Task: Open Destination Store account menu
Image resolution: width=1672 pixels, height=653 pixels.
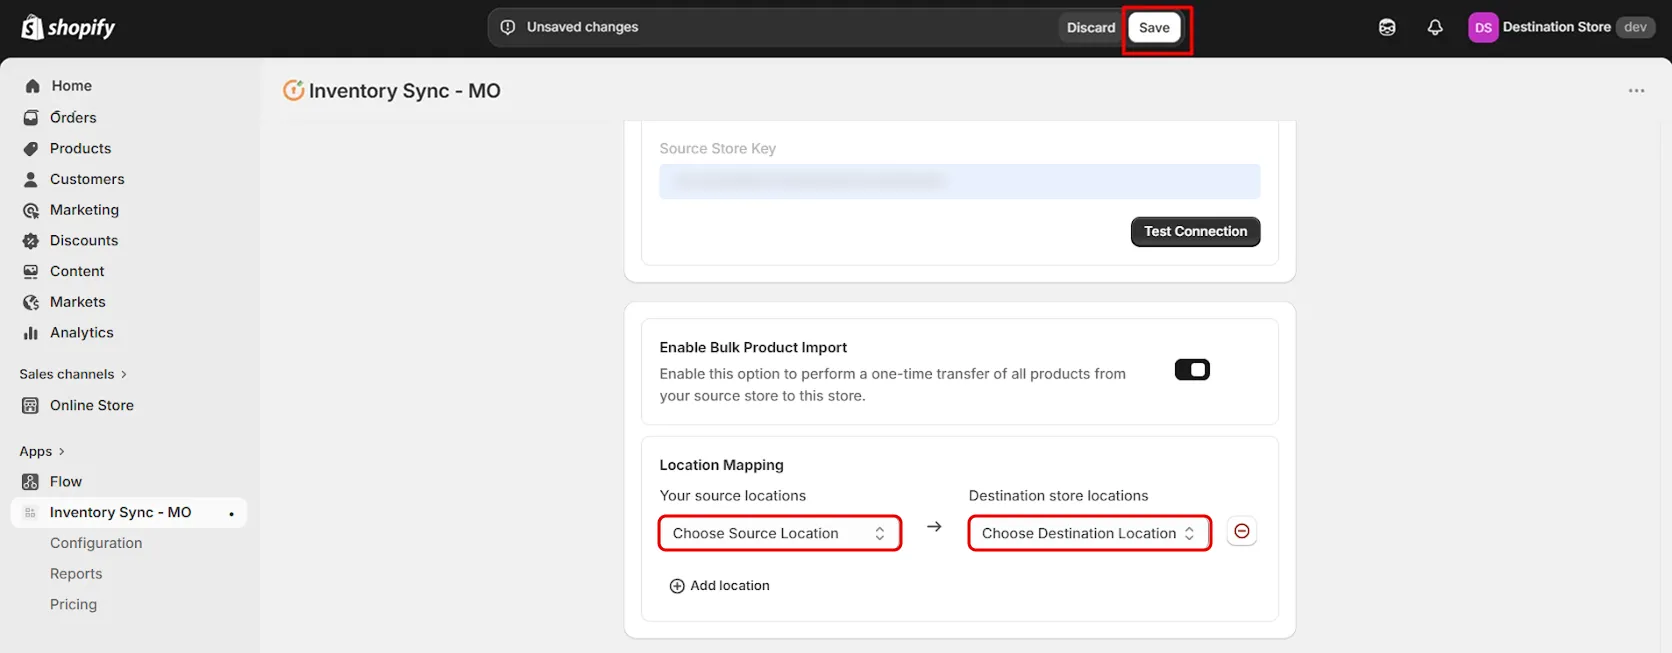Action: (x=1561, y=28)
